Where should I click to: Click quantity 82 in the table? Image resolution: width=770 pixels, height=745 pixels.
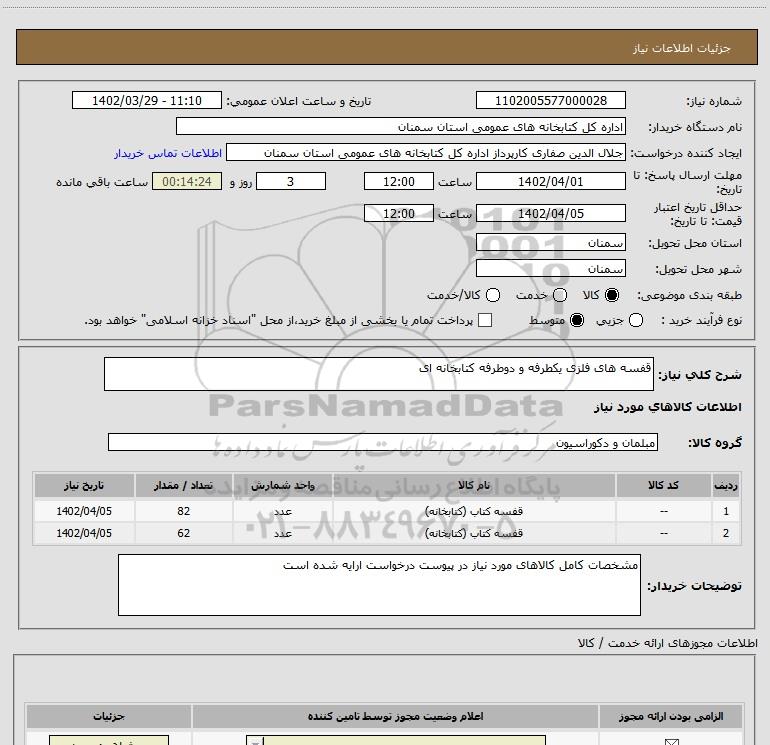point(184,511)
